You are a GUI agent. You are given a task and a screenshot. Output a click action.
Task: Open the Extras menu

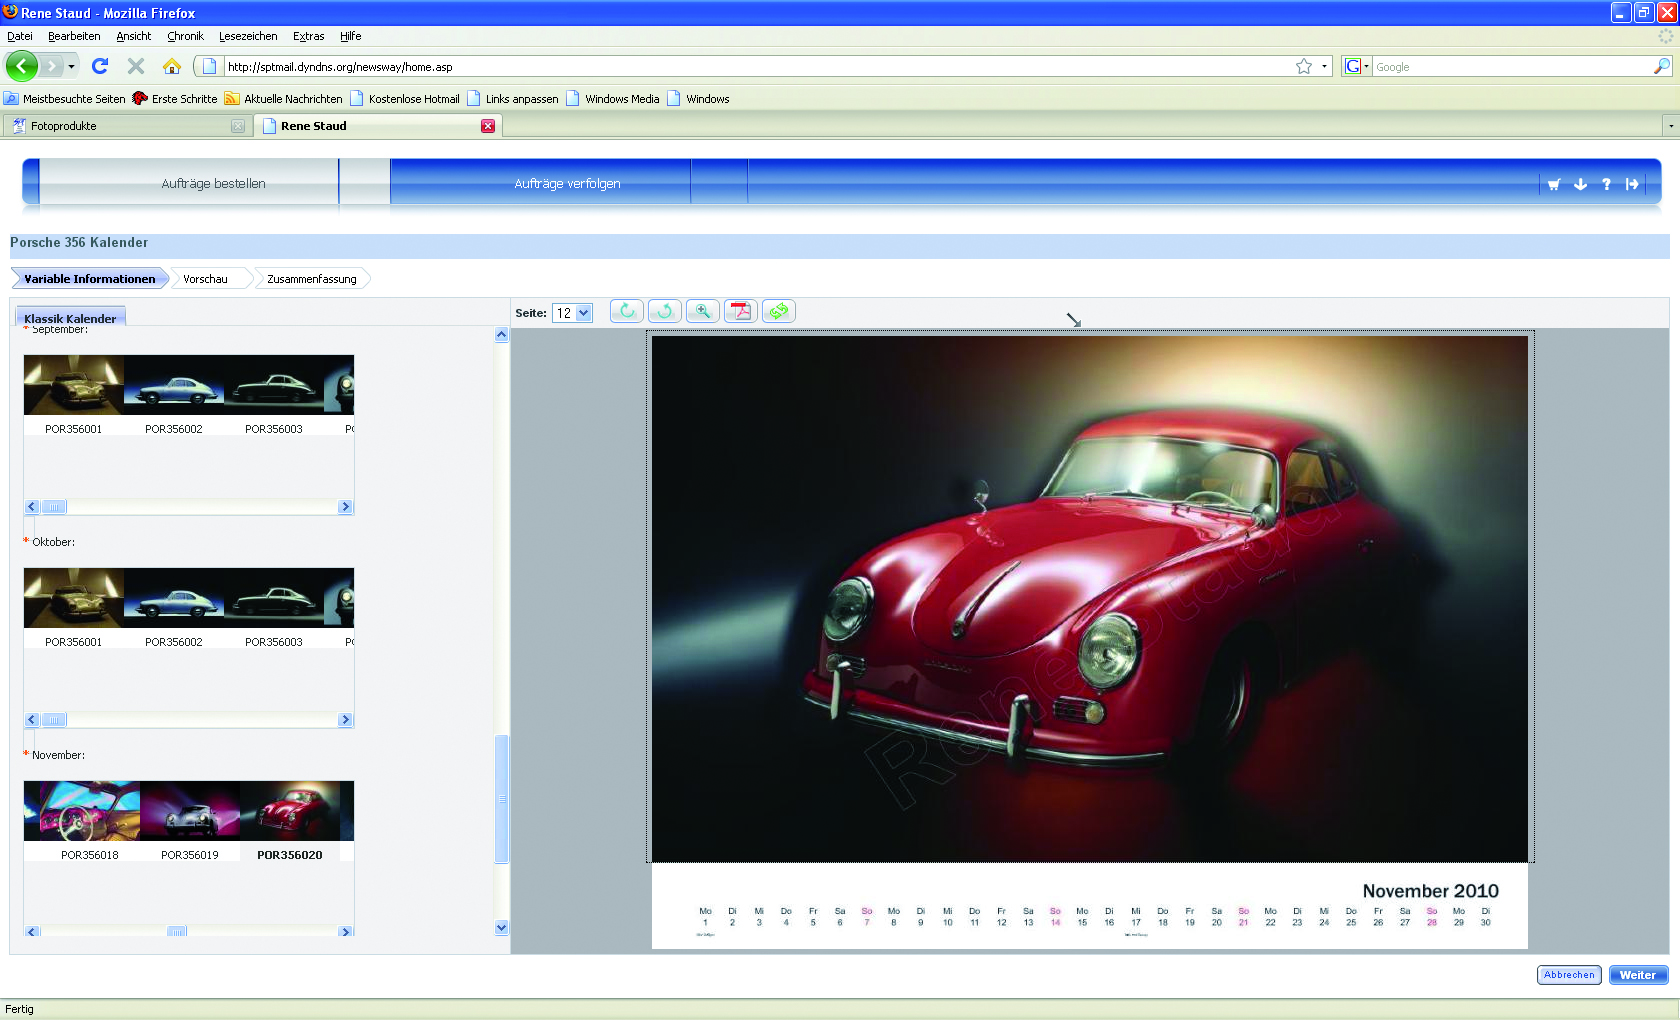pos(309,36)
